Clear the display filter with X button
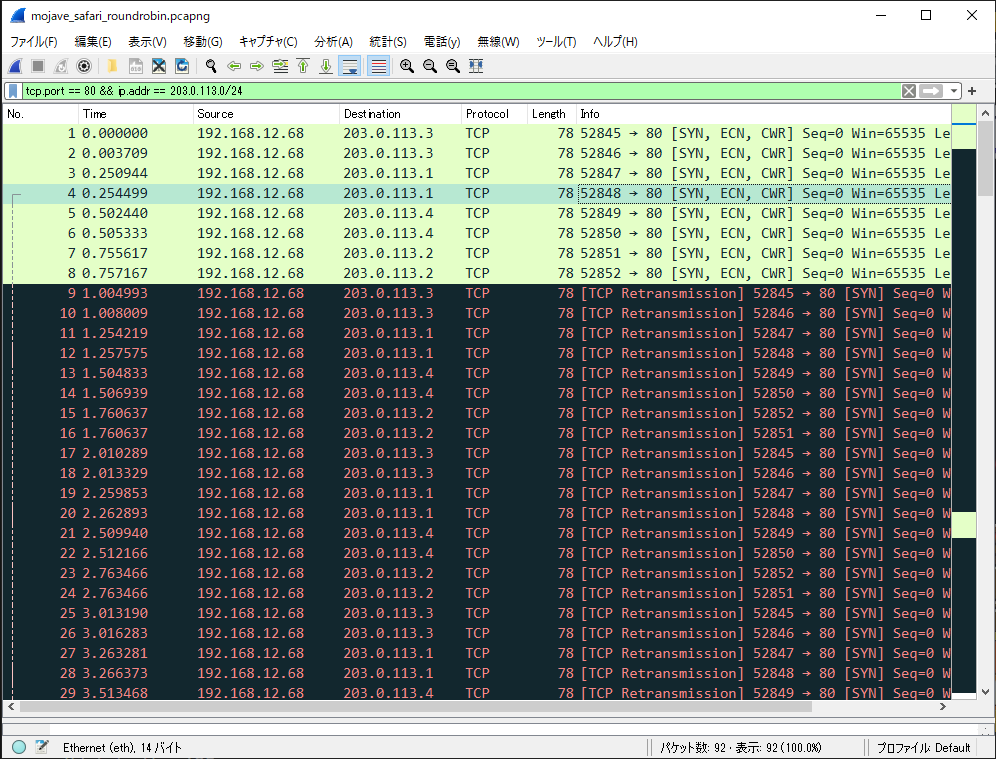 pyautogui.click(x=909, y=91)
